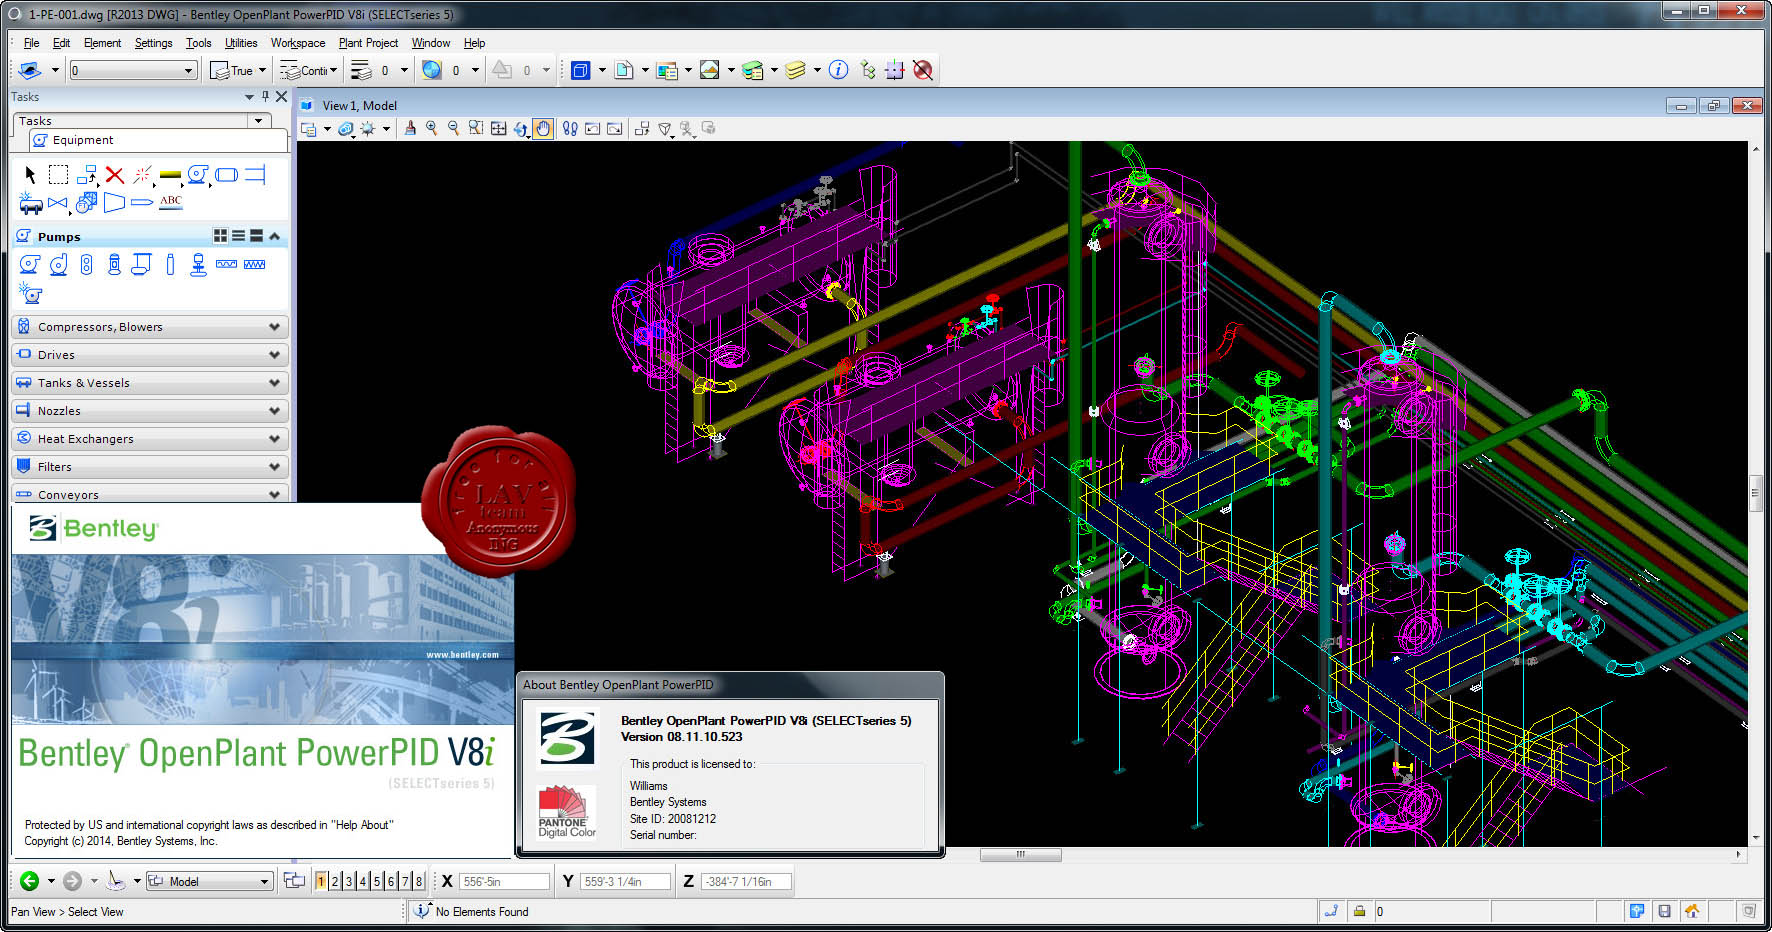
Task: Open the Settings menu
Action: [x=153, y=43]
